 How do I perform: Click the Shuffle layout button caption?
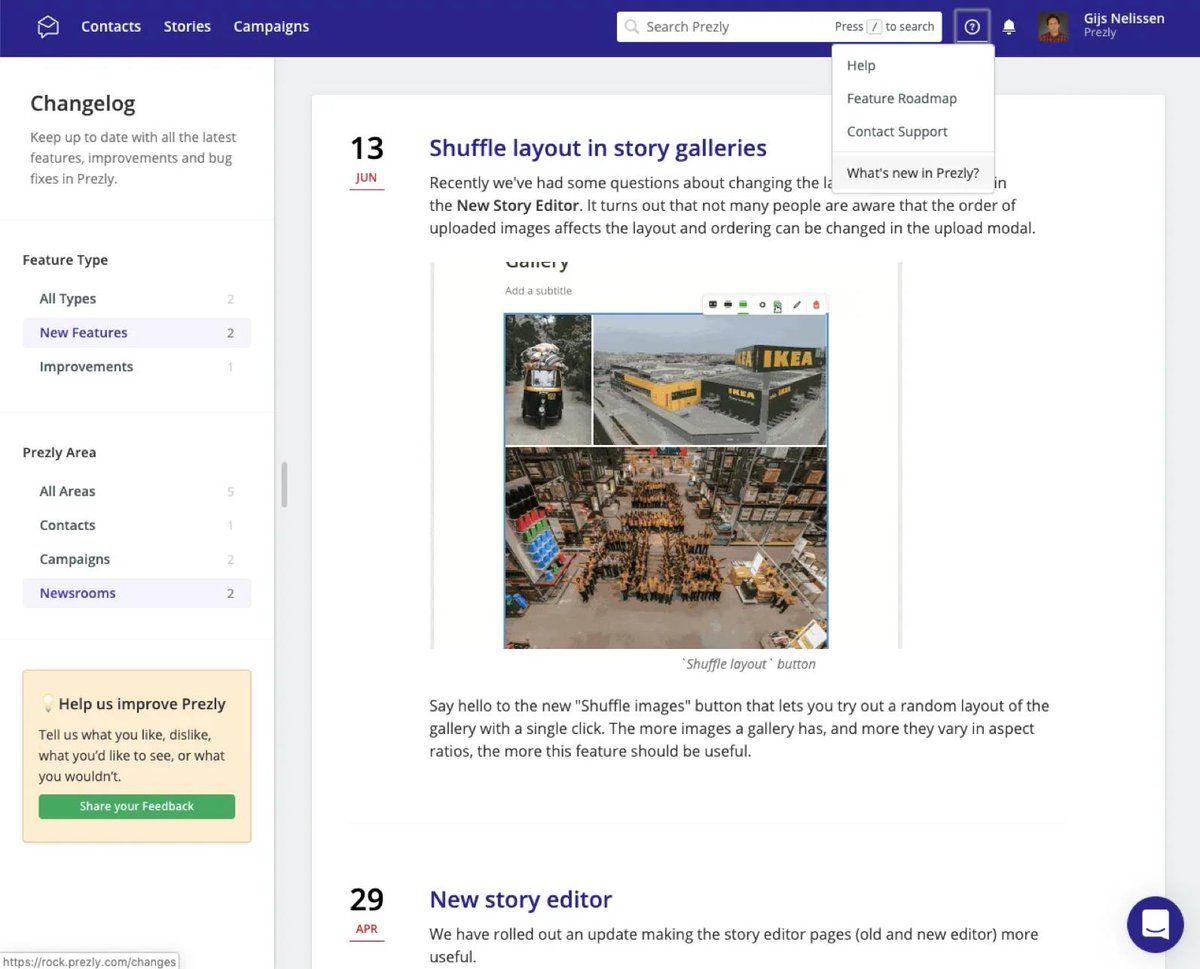748,664
